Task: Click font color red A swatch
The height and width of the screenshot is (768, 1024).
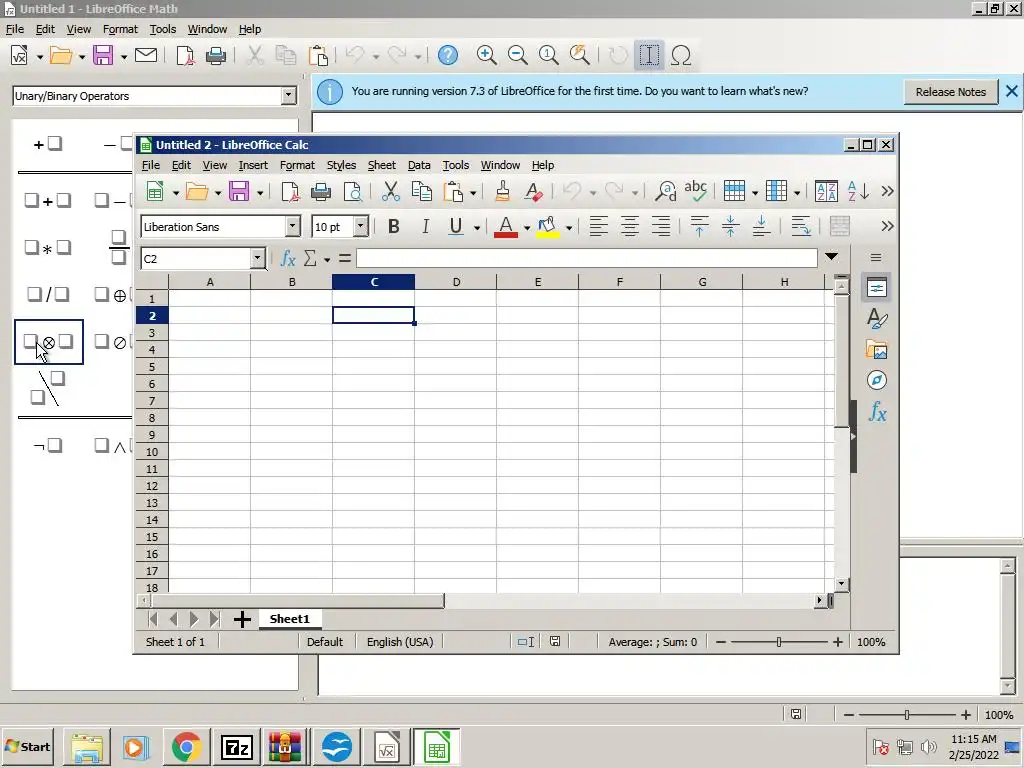Action: 505,227
